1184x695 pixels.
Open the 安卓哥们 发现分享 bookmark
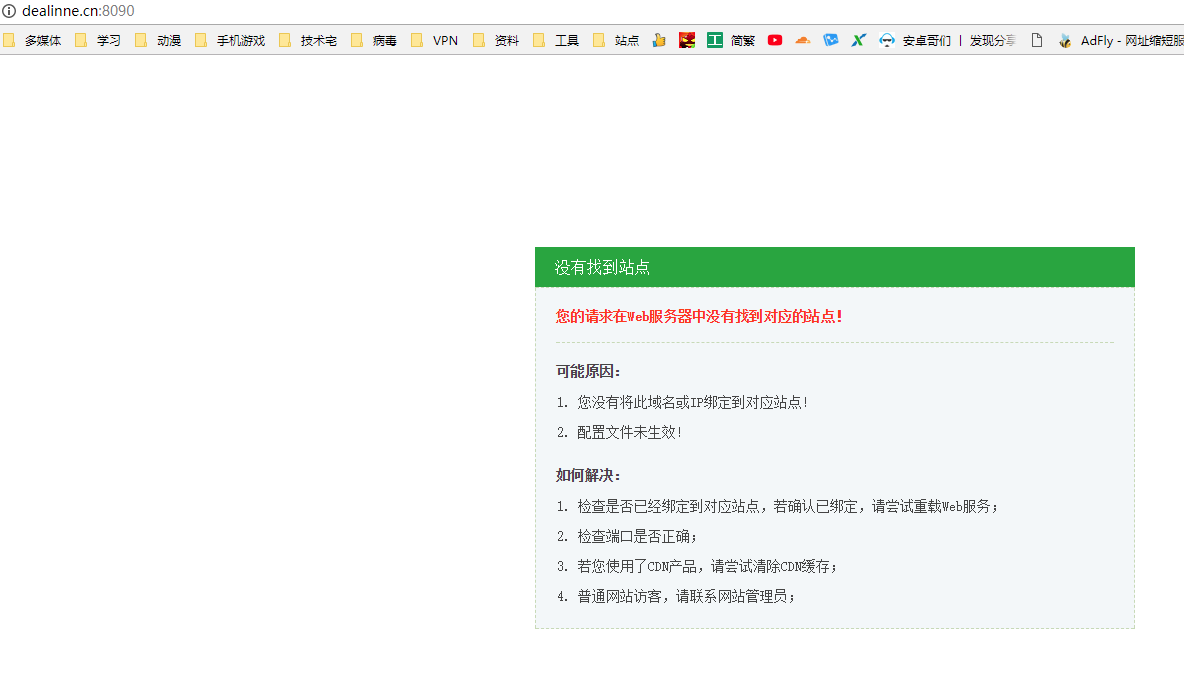tap(948, 41)
